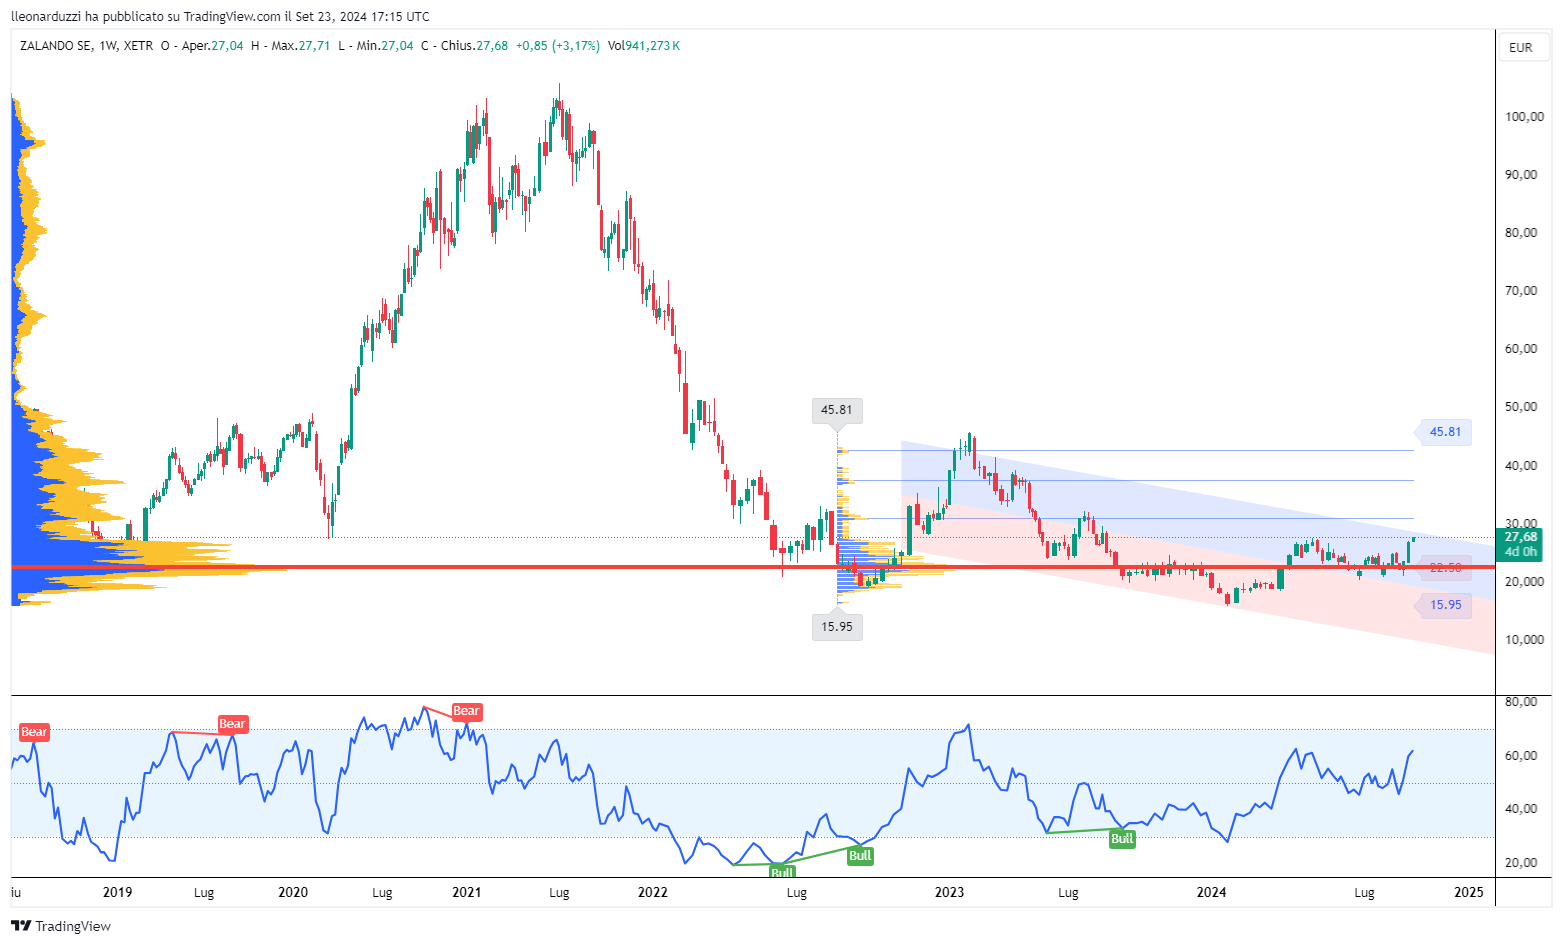This screenshot has width=1563, height=944.
Task: Click the gray 45.81 label above volume profile
Action: 837,410
